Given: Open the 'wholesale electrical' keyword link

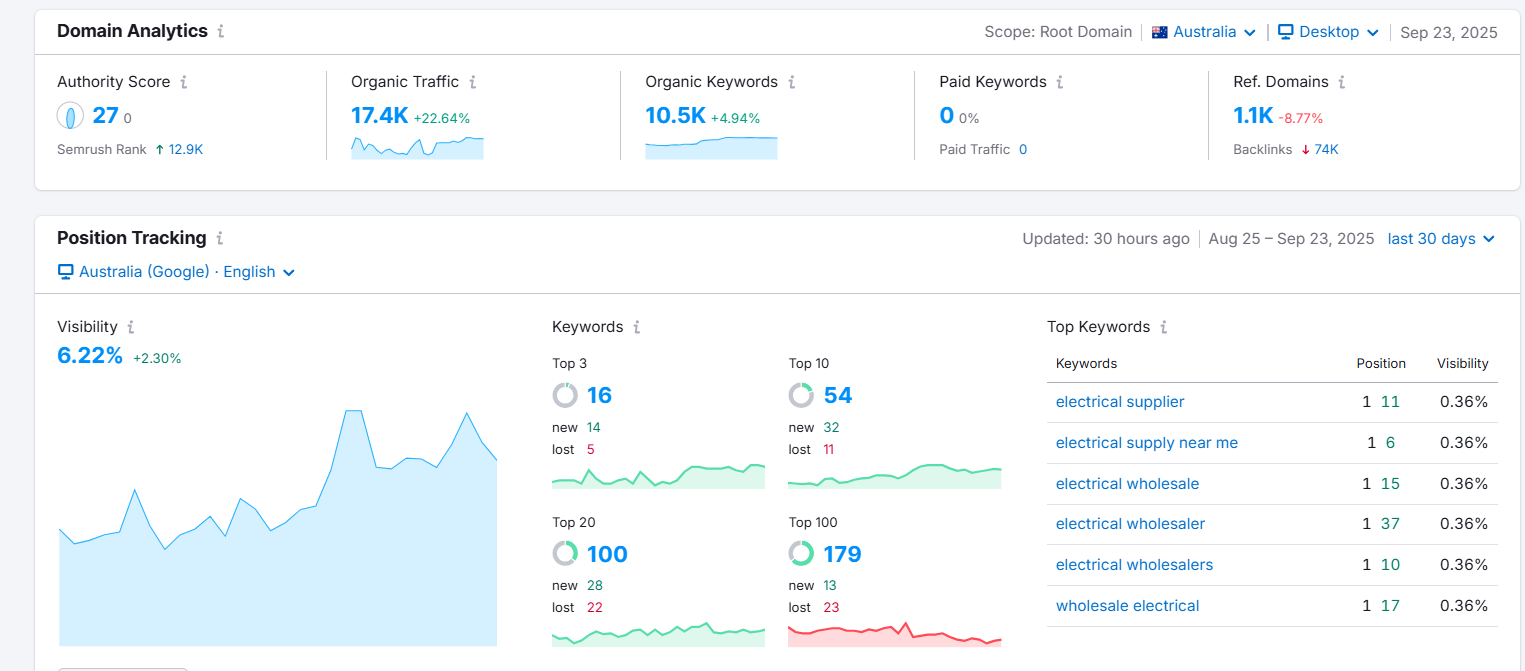Looking at the screenshot, I should 1127,606.
